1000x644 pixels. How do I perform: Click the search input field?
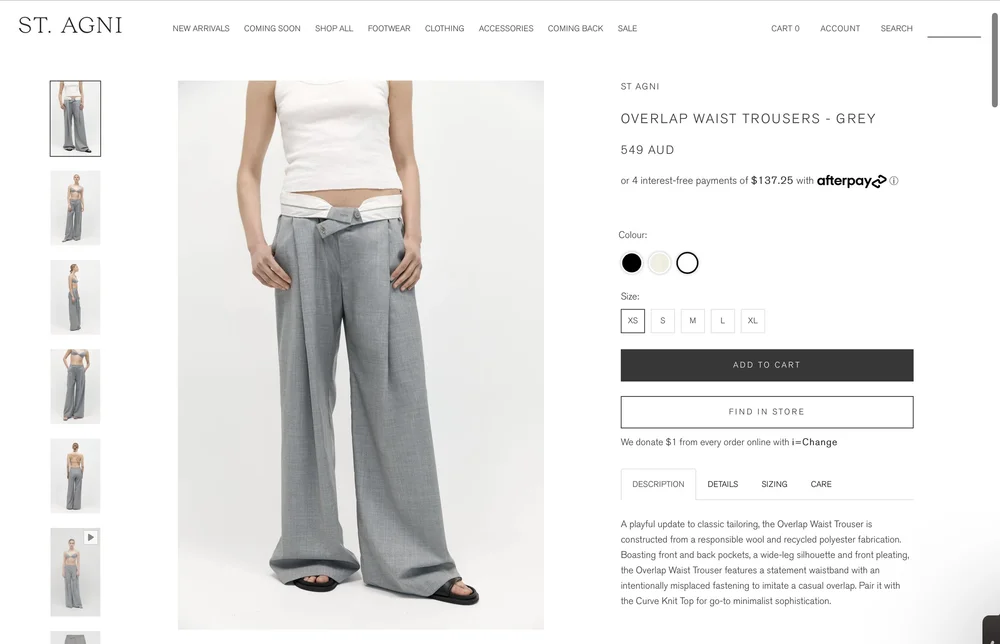point(953,29)
